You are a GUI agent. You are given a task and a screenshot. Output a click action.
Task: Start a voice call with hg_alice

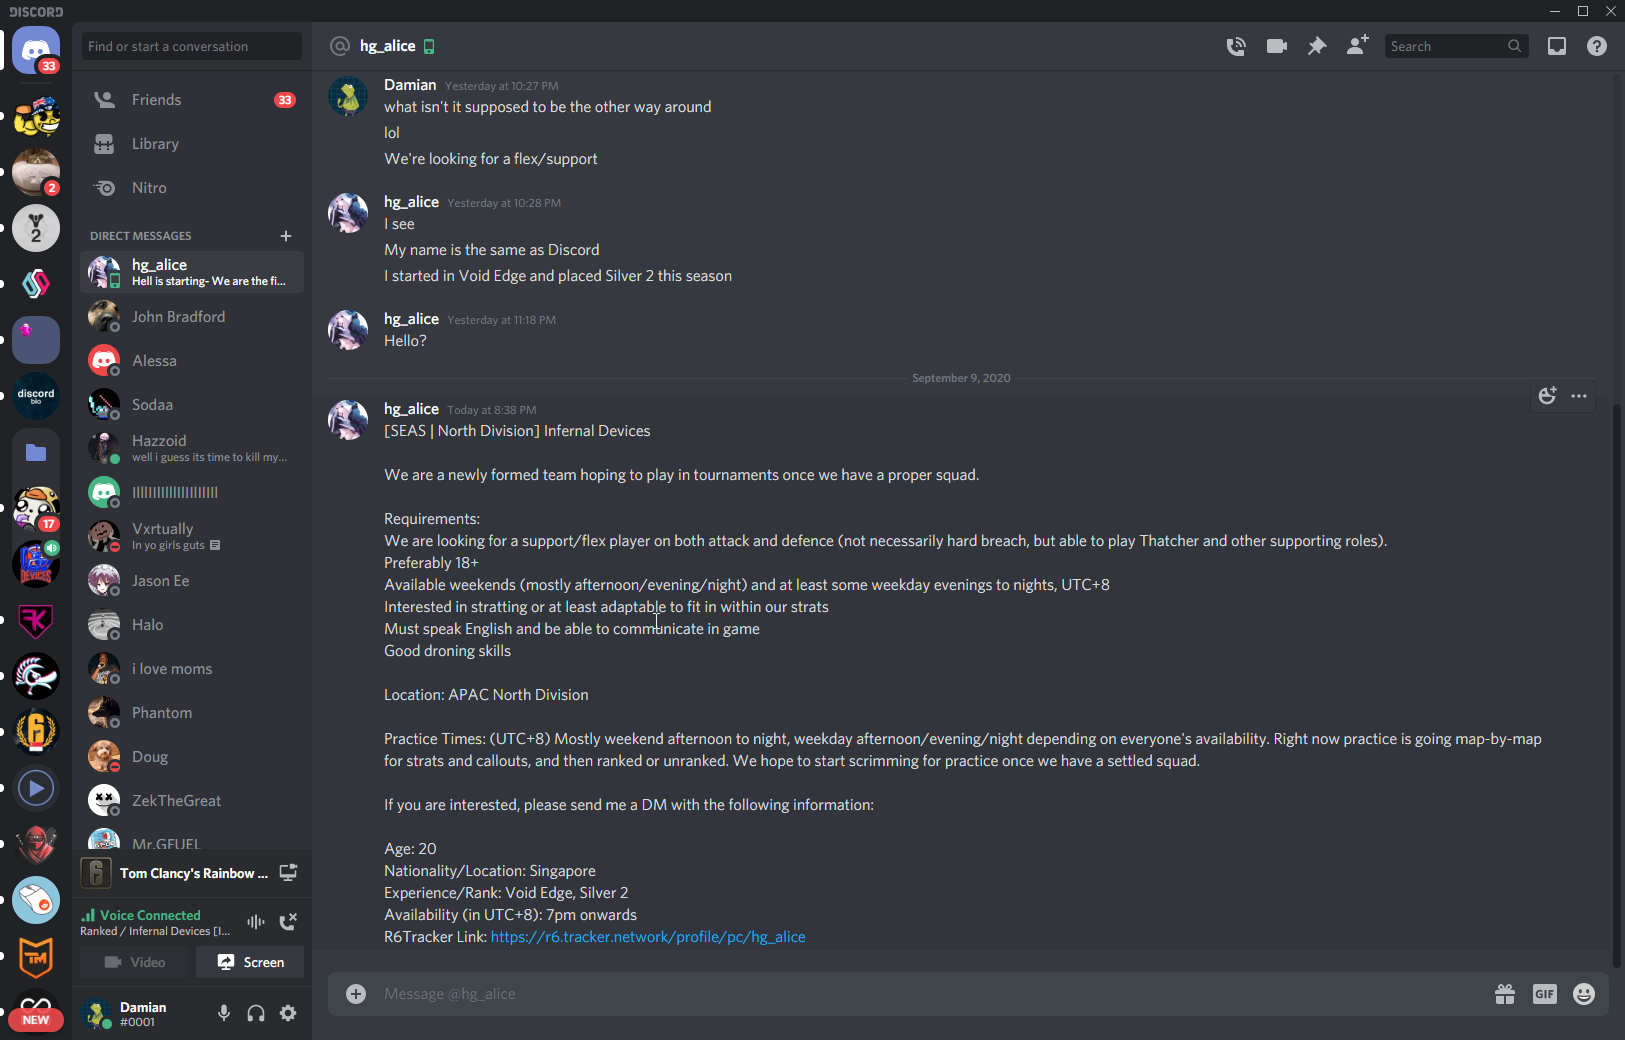[1236, 46]
